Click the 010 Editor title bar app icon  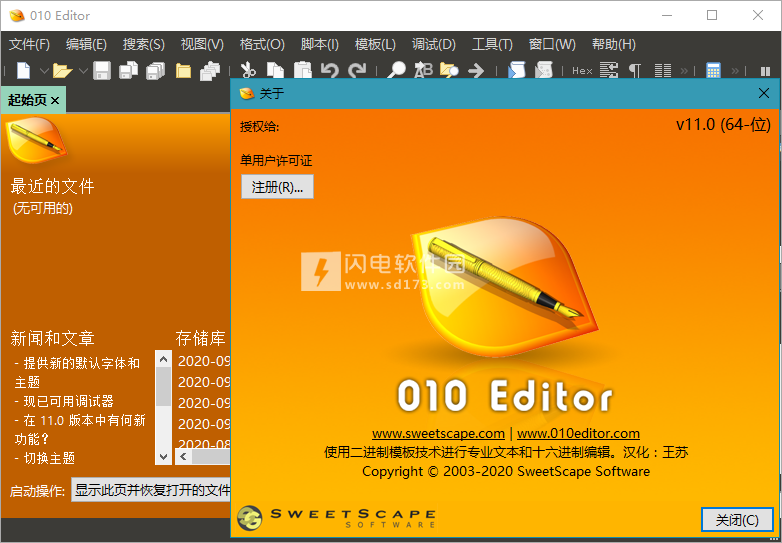16,15
